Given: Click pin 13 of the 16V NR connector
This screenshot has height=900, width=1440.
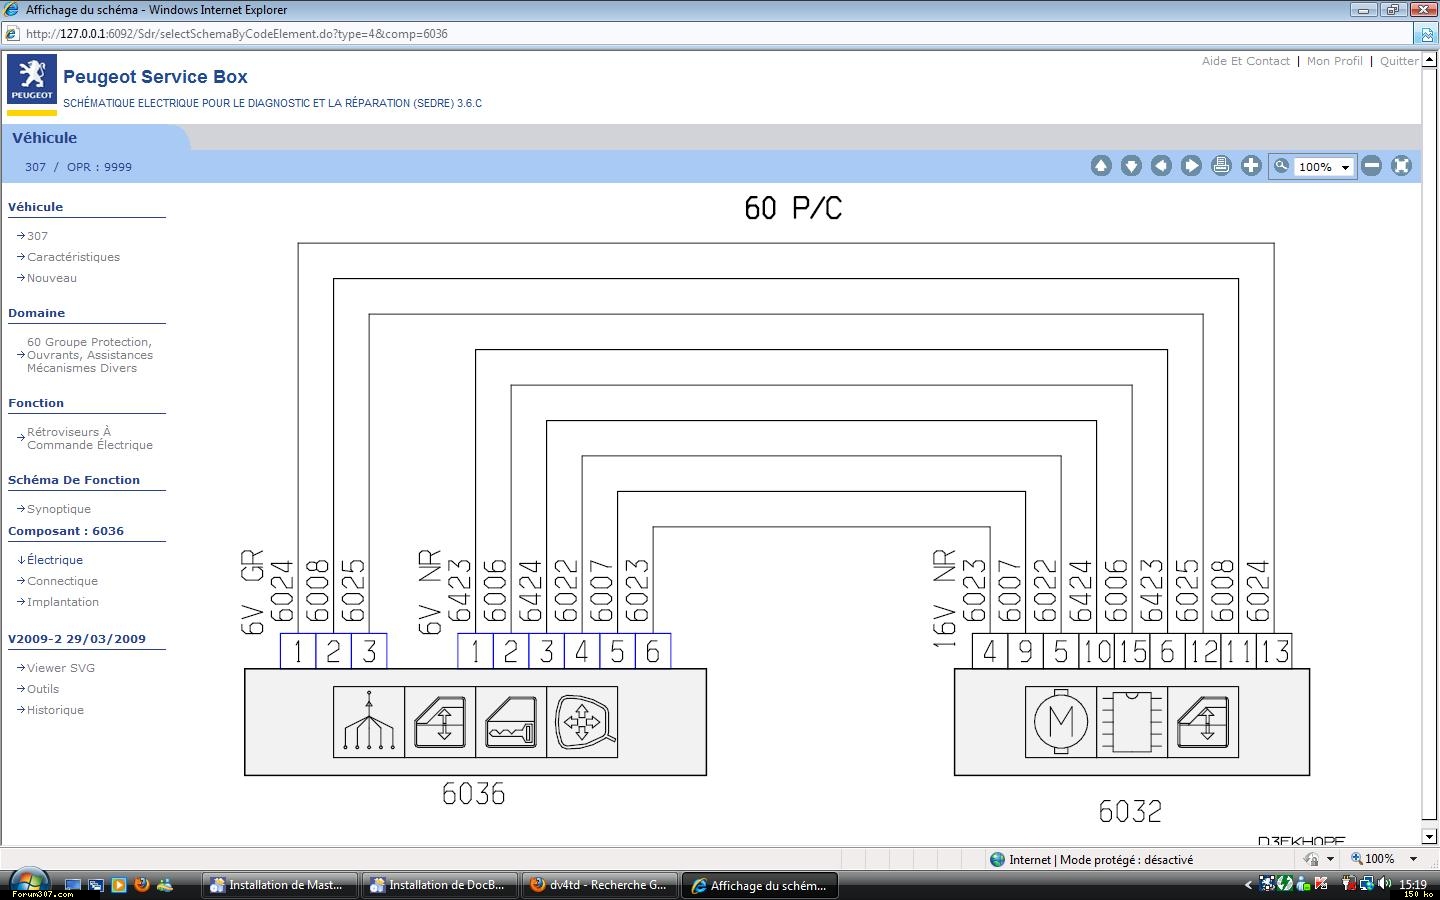Looking at the screenshot, I should click(x=1274, y=651).
